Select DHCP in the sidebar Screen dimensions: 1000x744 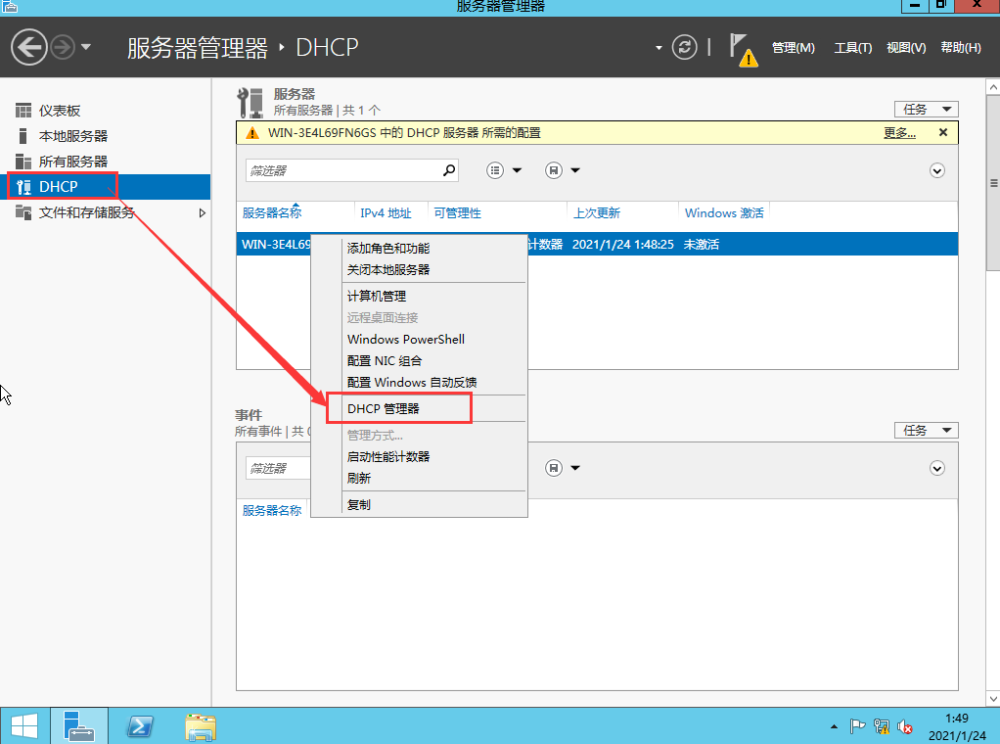click(106, 187)
